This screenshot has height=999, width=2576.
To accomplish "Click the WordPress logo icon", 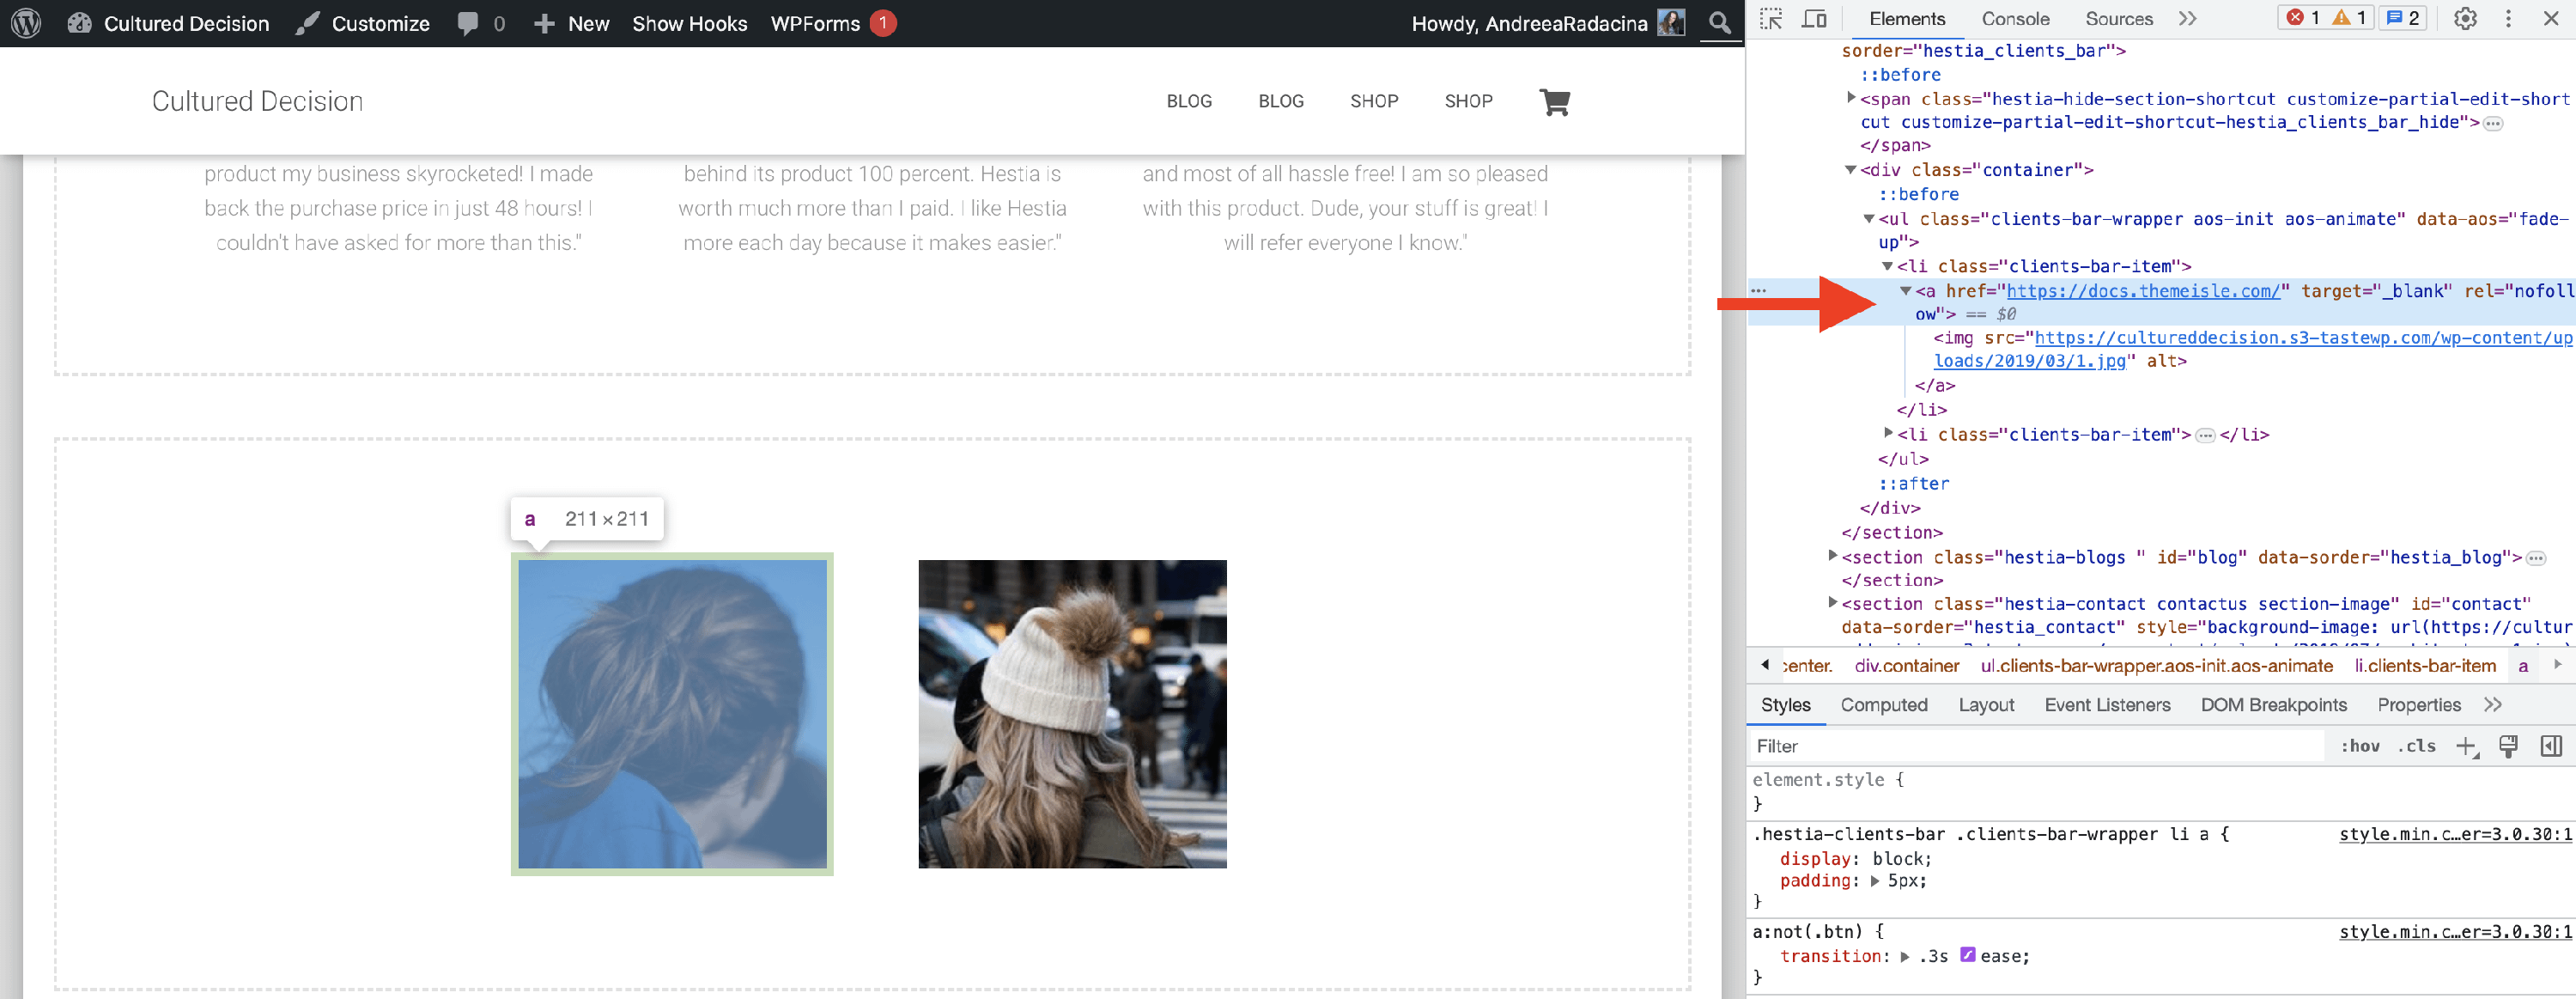I will pyautogui.click(x=26, y=23).
